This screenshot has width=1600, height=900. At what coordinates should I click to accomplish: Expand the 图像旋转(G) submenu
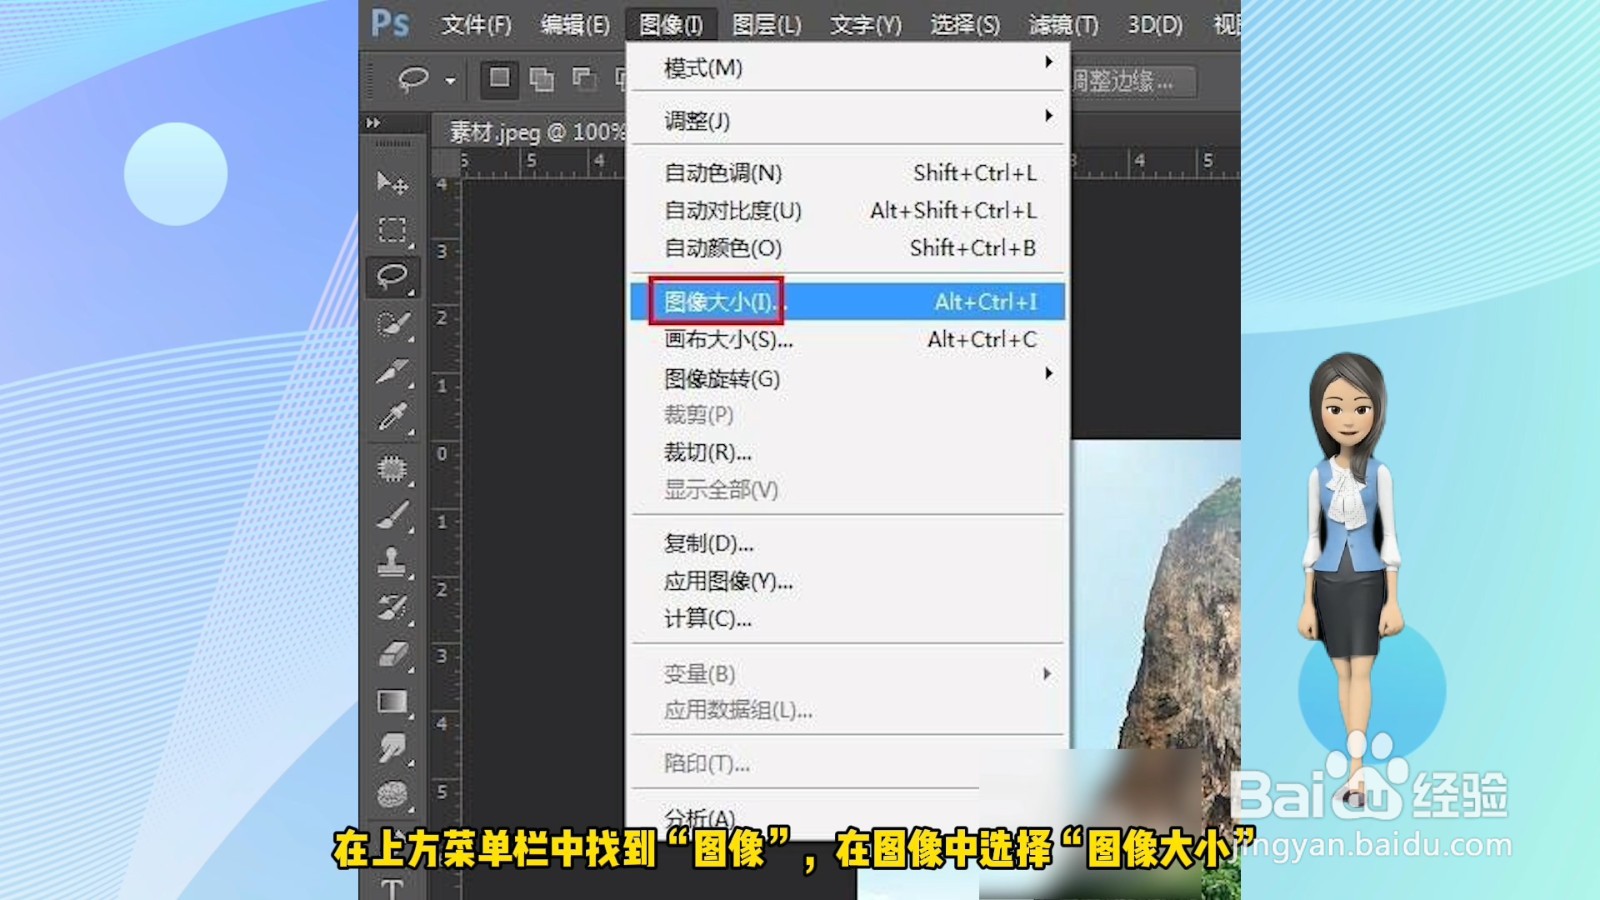pos(848,379)
